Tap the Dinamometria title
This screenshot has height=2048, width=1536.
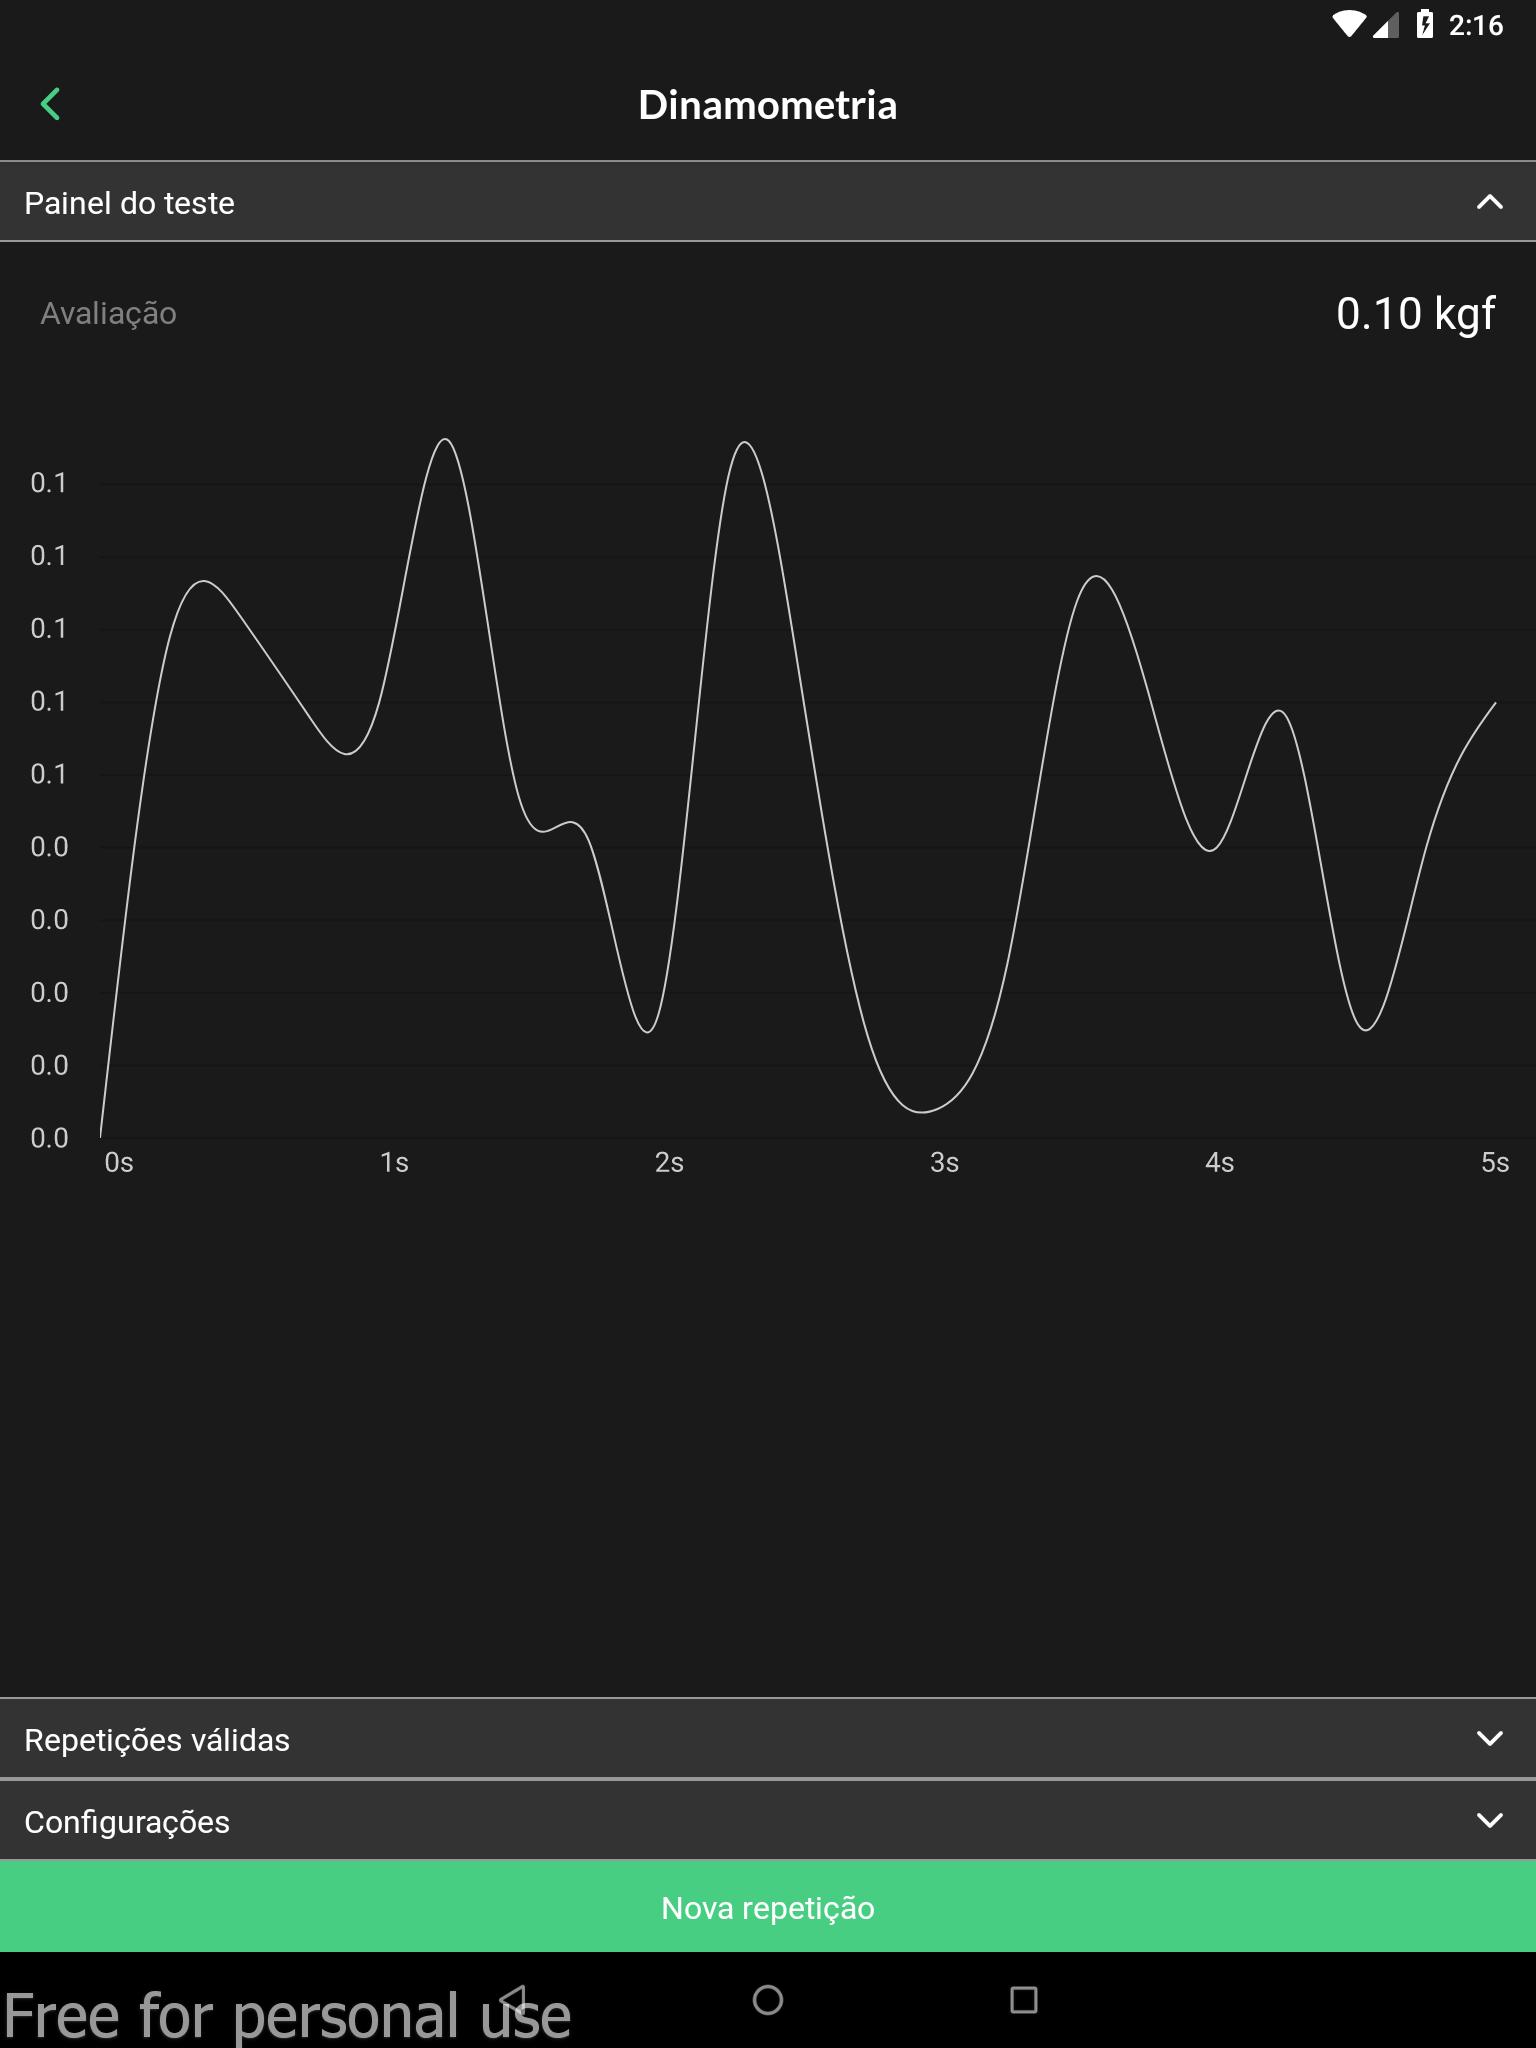(768, 106)
